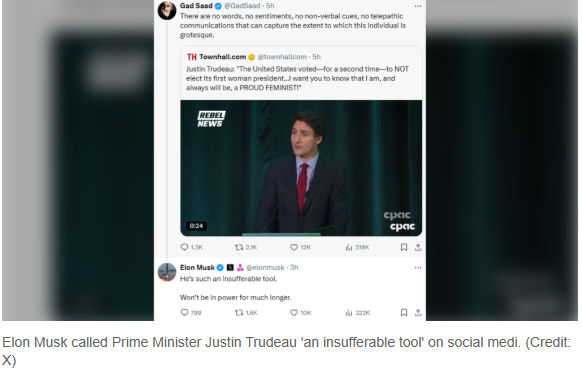Bookmark Gad Saad's post
The height and width of the screenshot is (370, 582).
click(x=404, y=247)
